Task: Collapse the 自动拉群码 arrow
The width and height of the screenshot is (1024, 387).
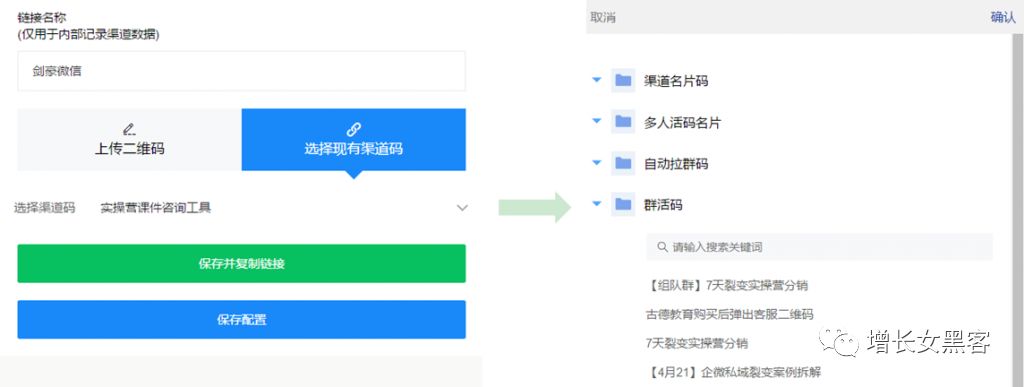Action: click(596, 163)
